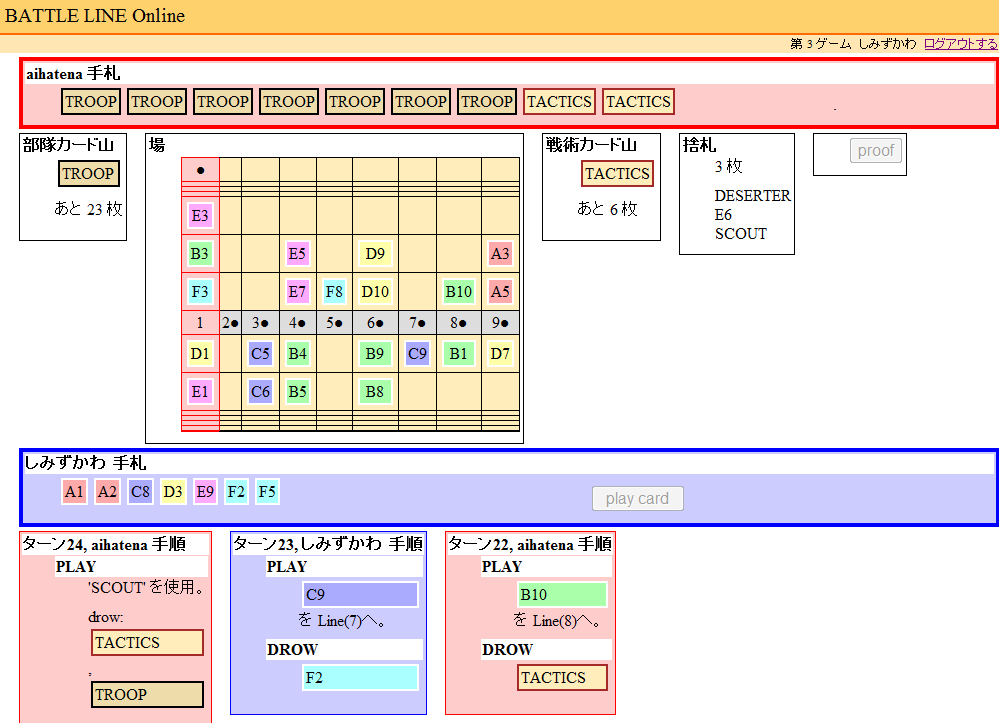
Task: Click the C9 card in turn 23 log
Action: pyautogui.click(x=361, y=595)
